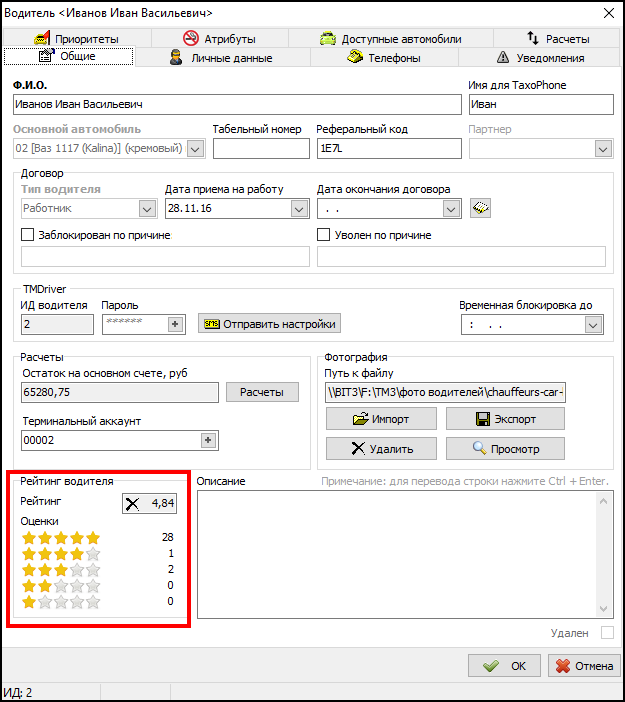Expand Временная блокировка до dropdown

click(593, 325)
